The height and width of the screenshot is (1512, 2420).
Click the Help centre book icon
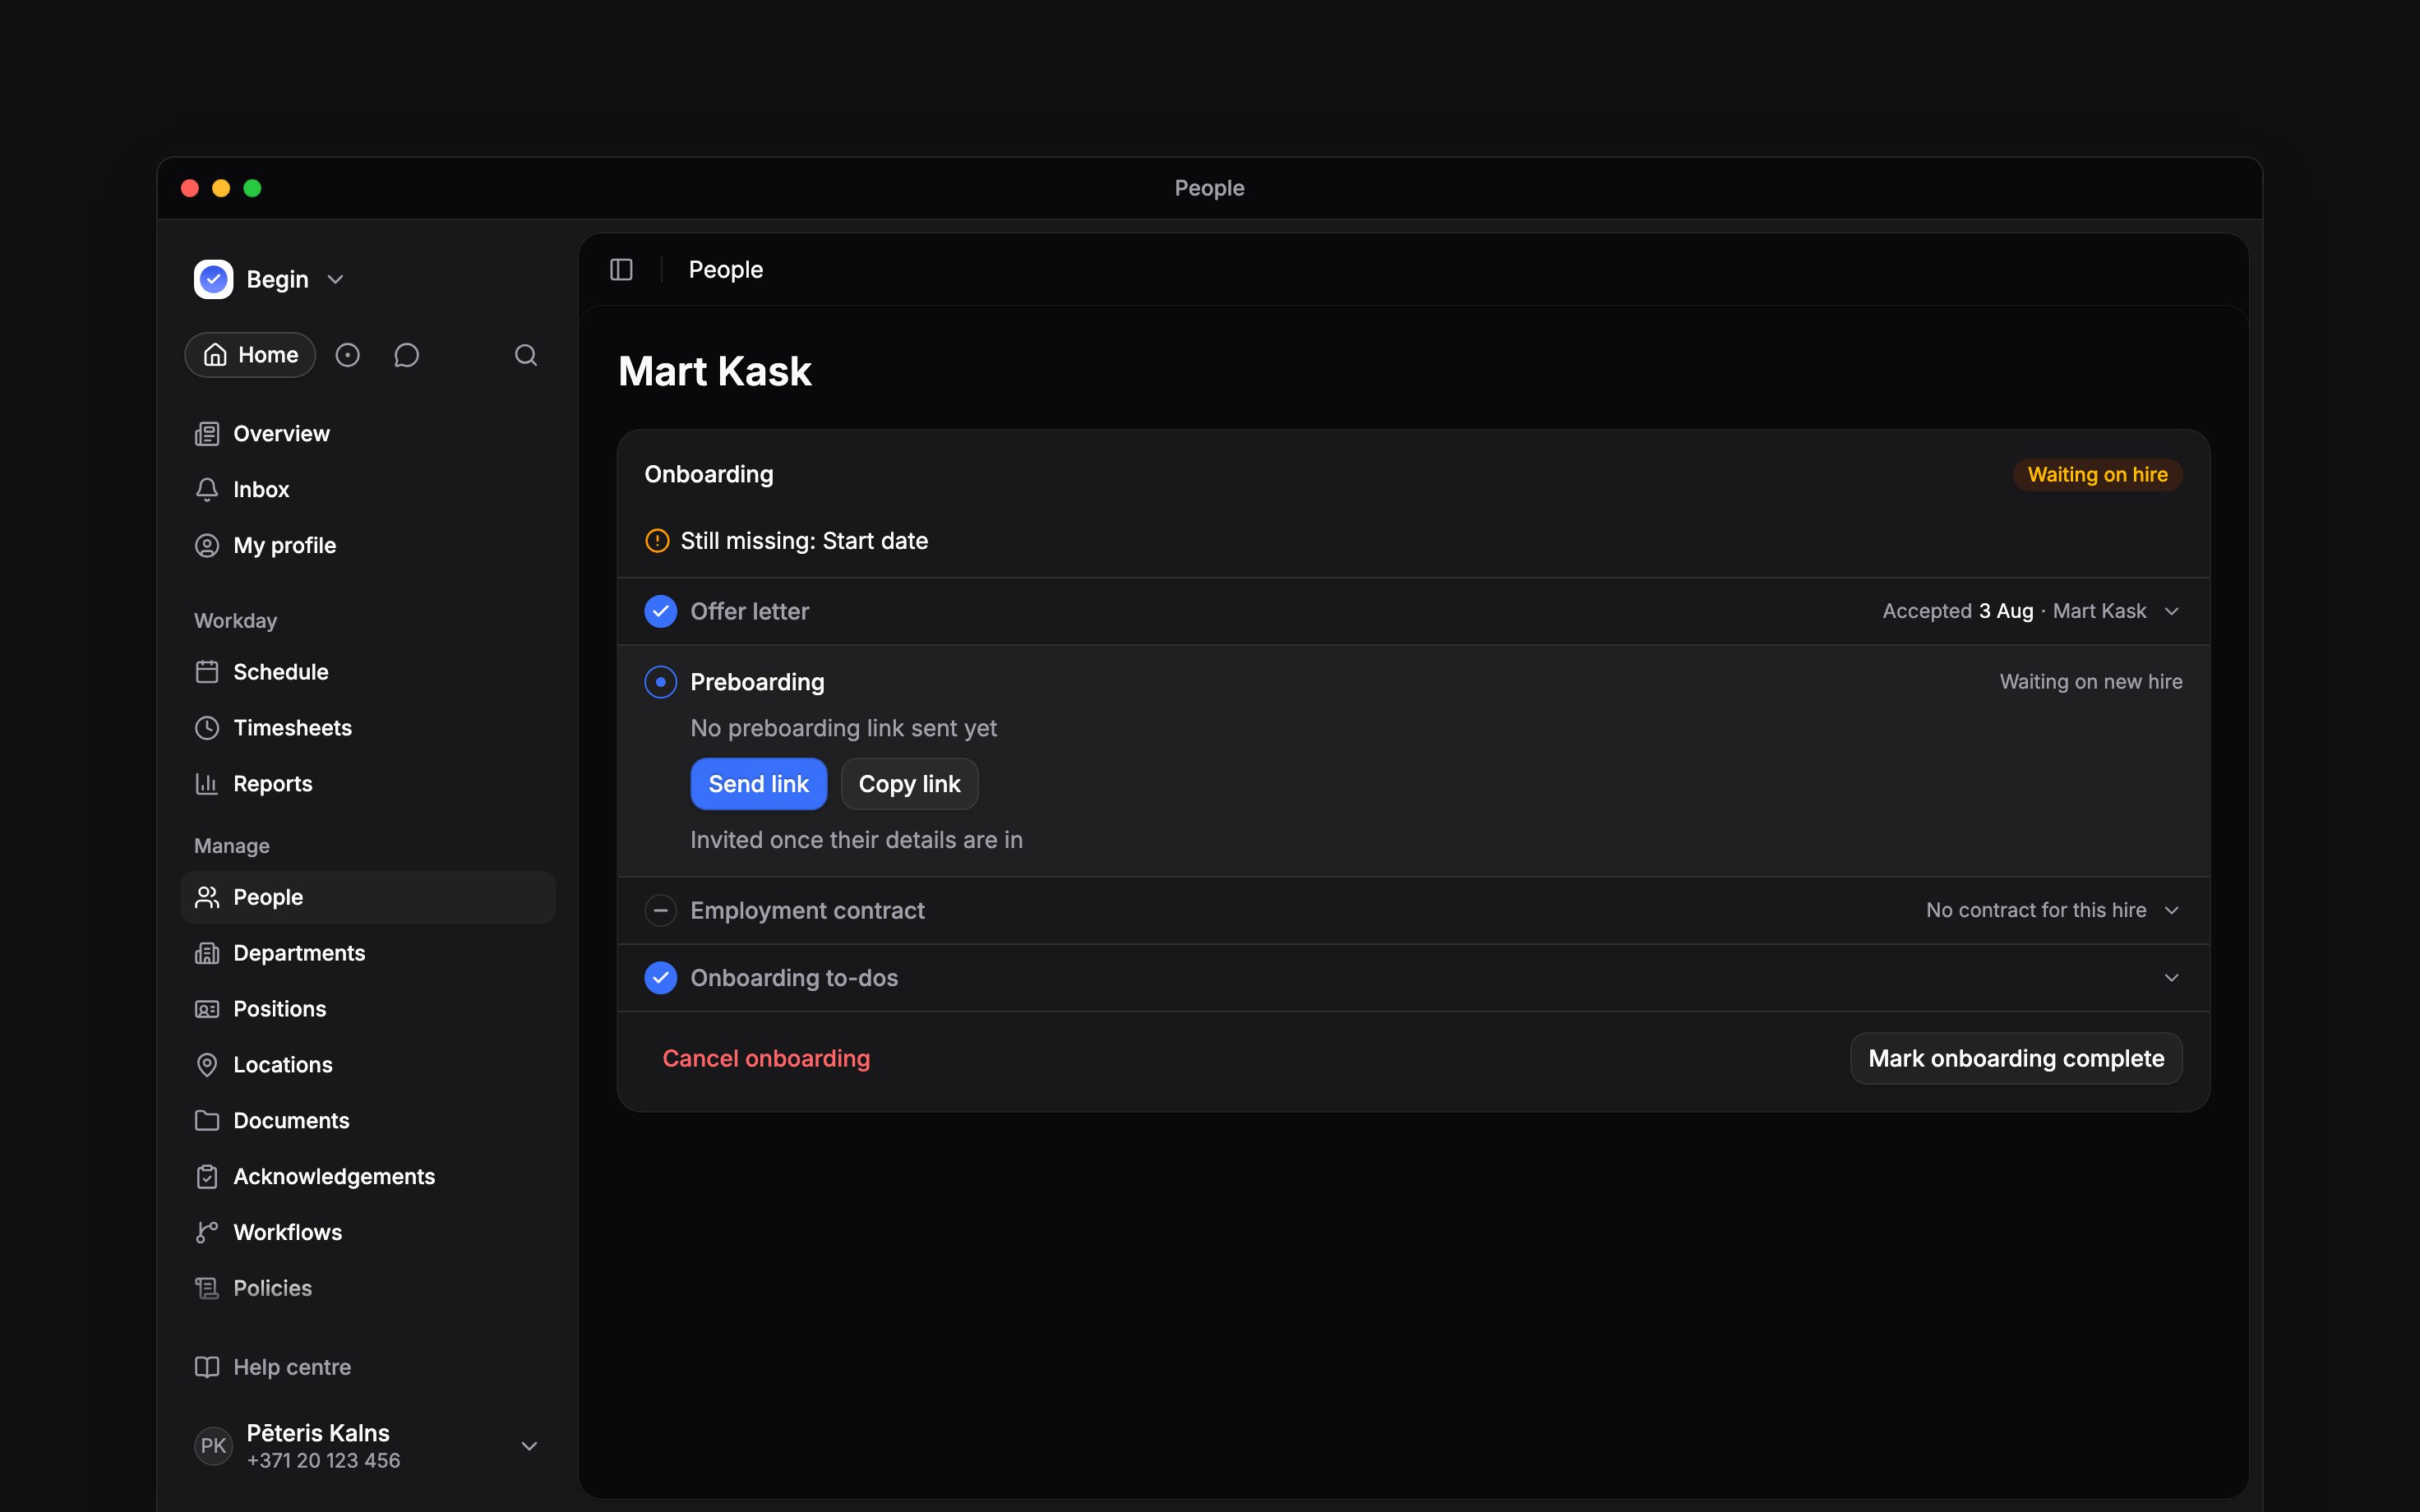coord(207,1367)
